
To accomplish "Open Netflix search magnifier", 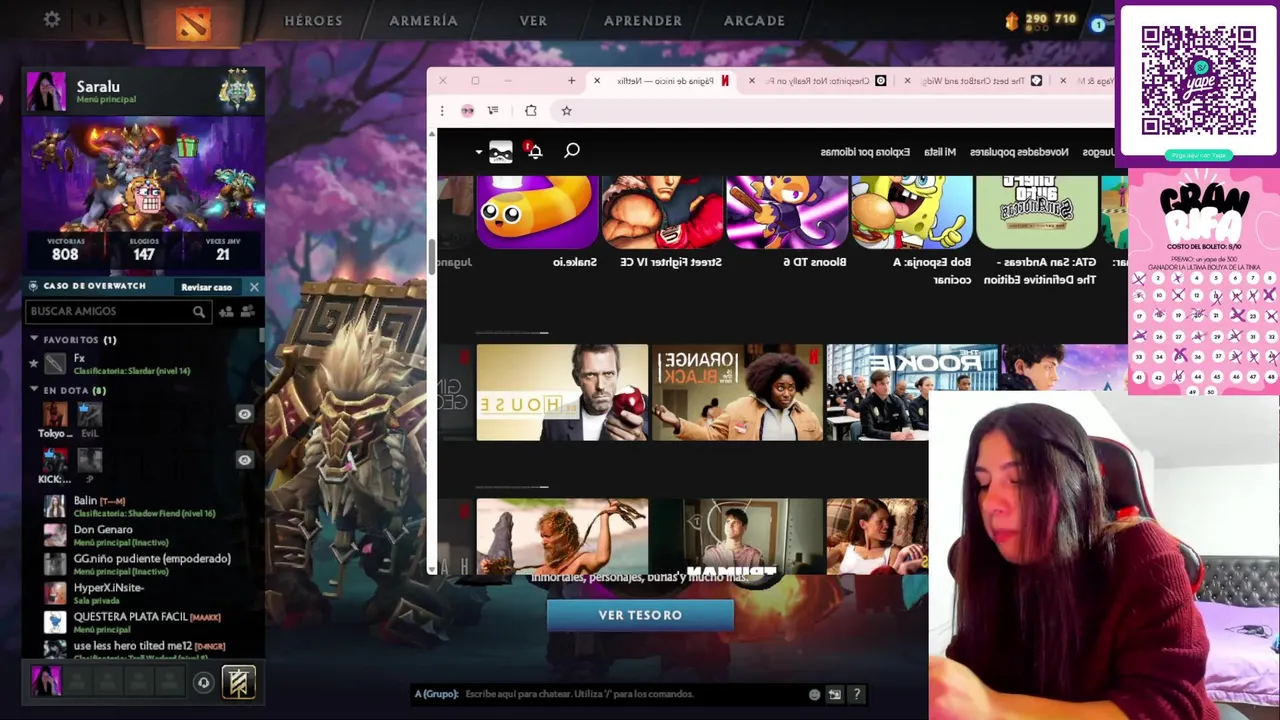I will 572,151.
